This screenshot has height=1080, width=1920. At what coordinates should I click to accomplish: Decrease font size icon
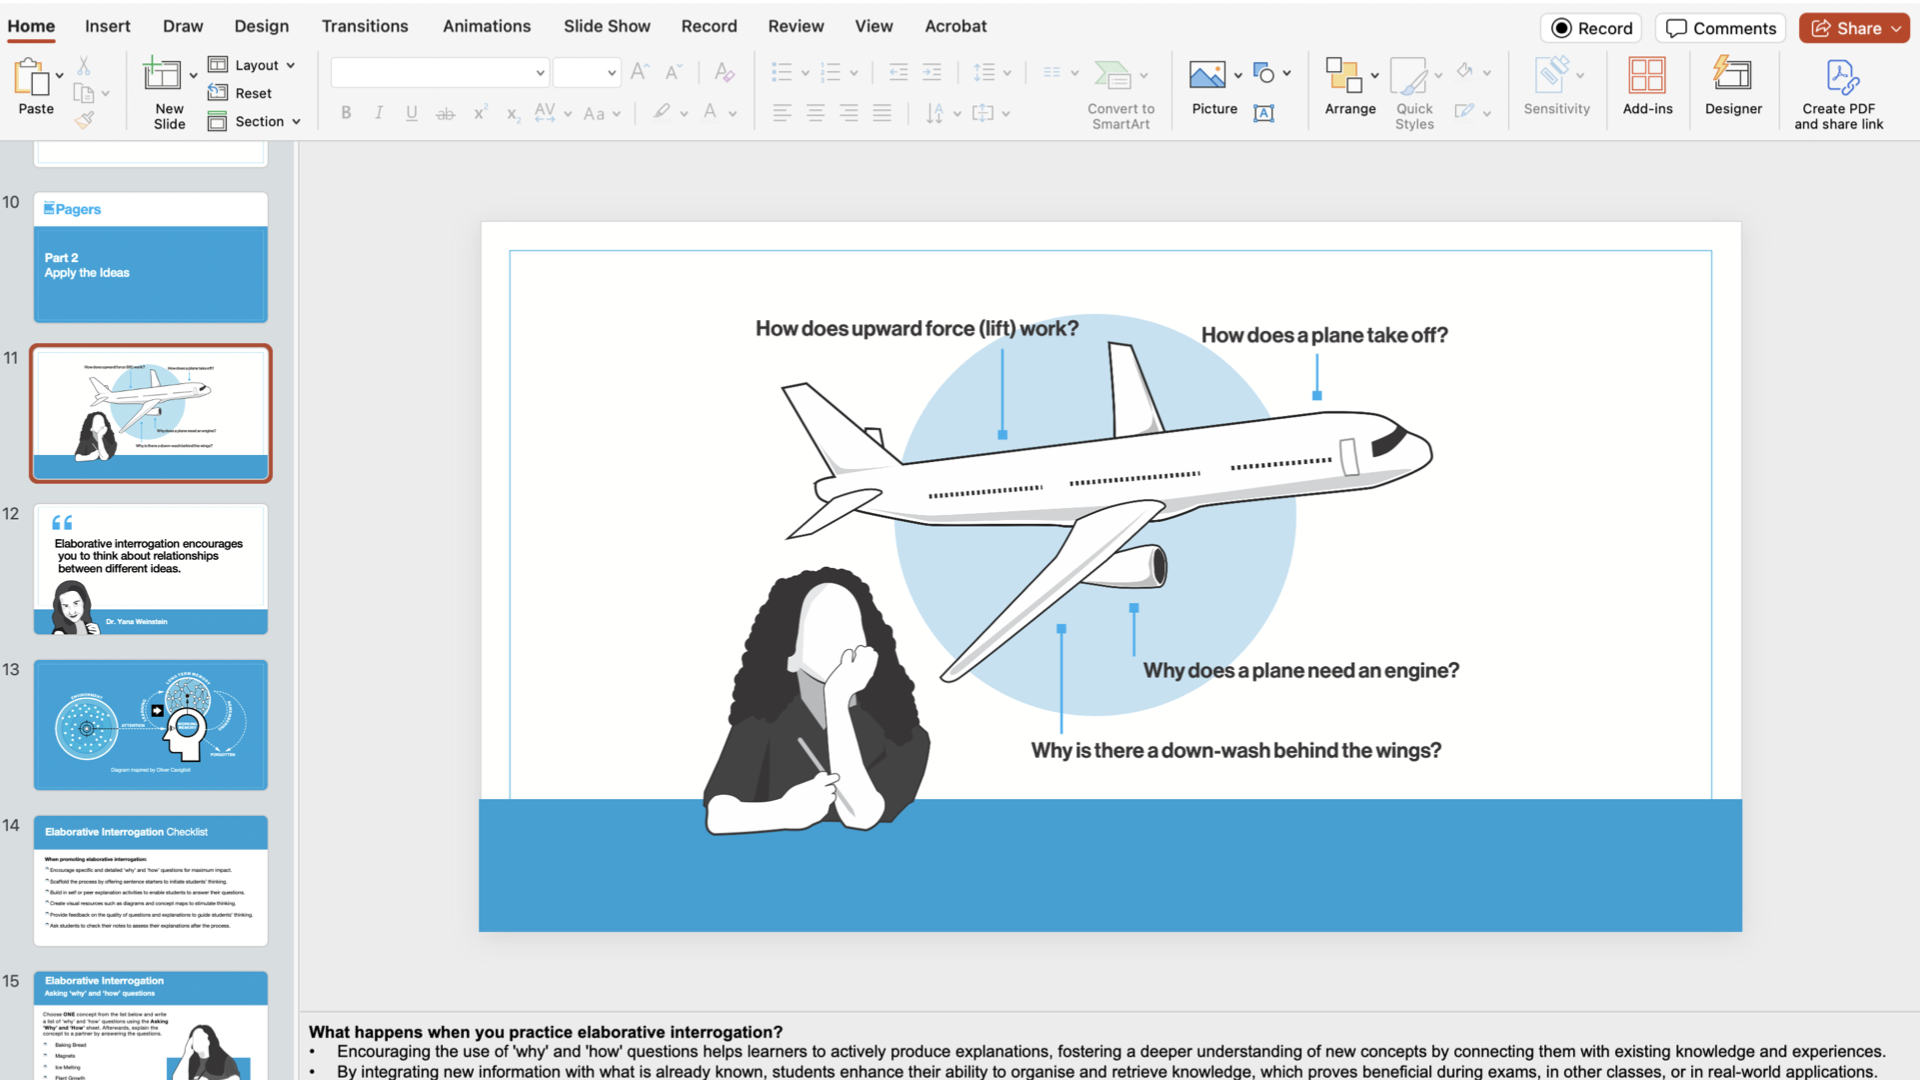click(674, 72)
